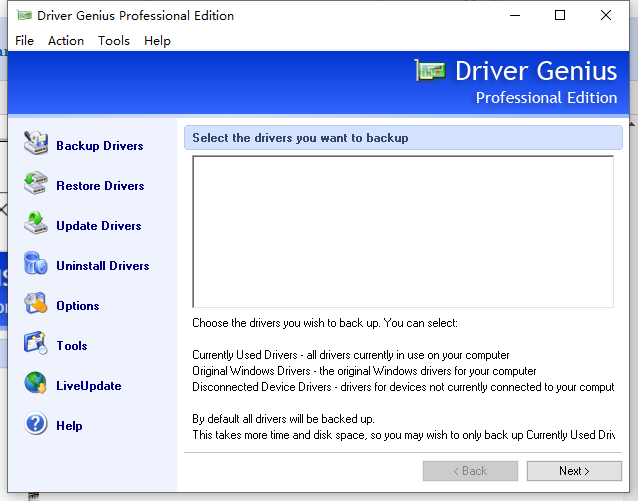Click the 'Original Windows Drivers' description line

pyautogui.click(x=364, y=371)
